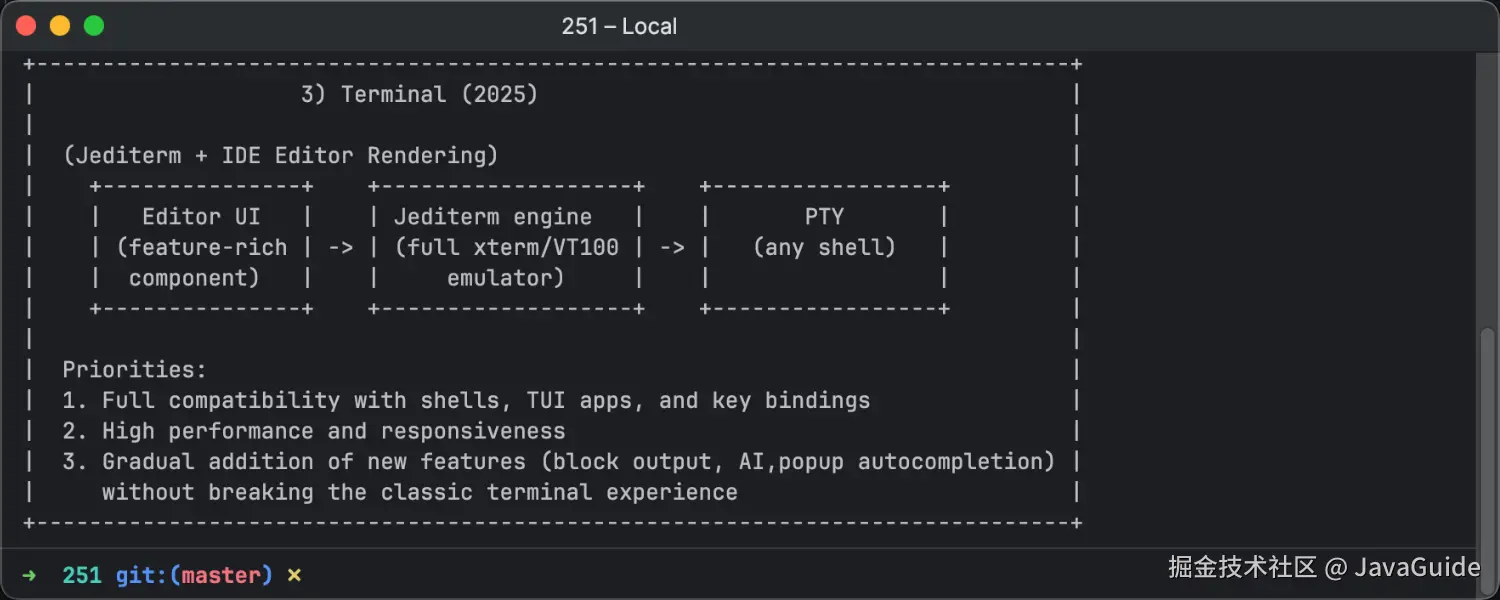The height and width of the screenshot is (600, 1500).
Task: Click the "Priorities:" line
Action: pyautogui.click(x=134, y=370)
